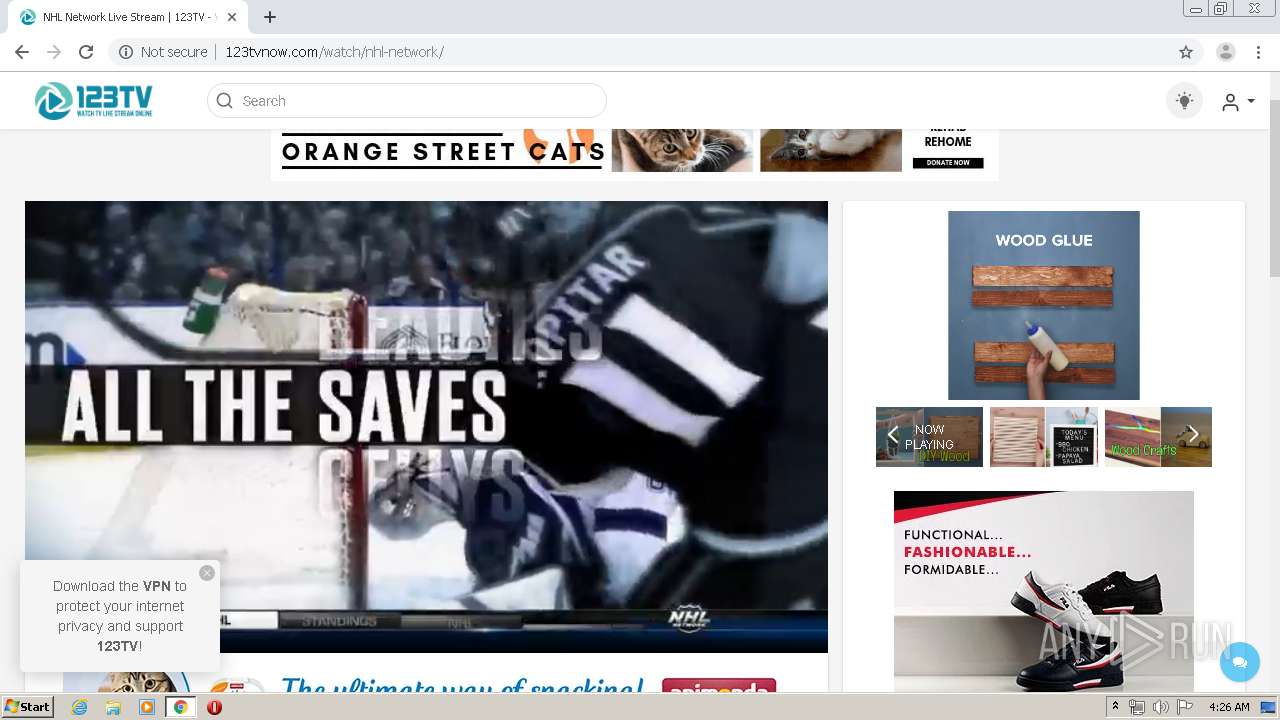Open the animonda snacking ad below the video
1280x720 pixels.
(426, 682)
